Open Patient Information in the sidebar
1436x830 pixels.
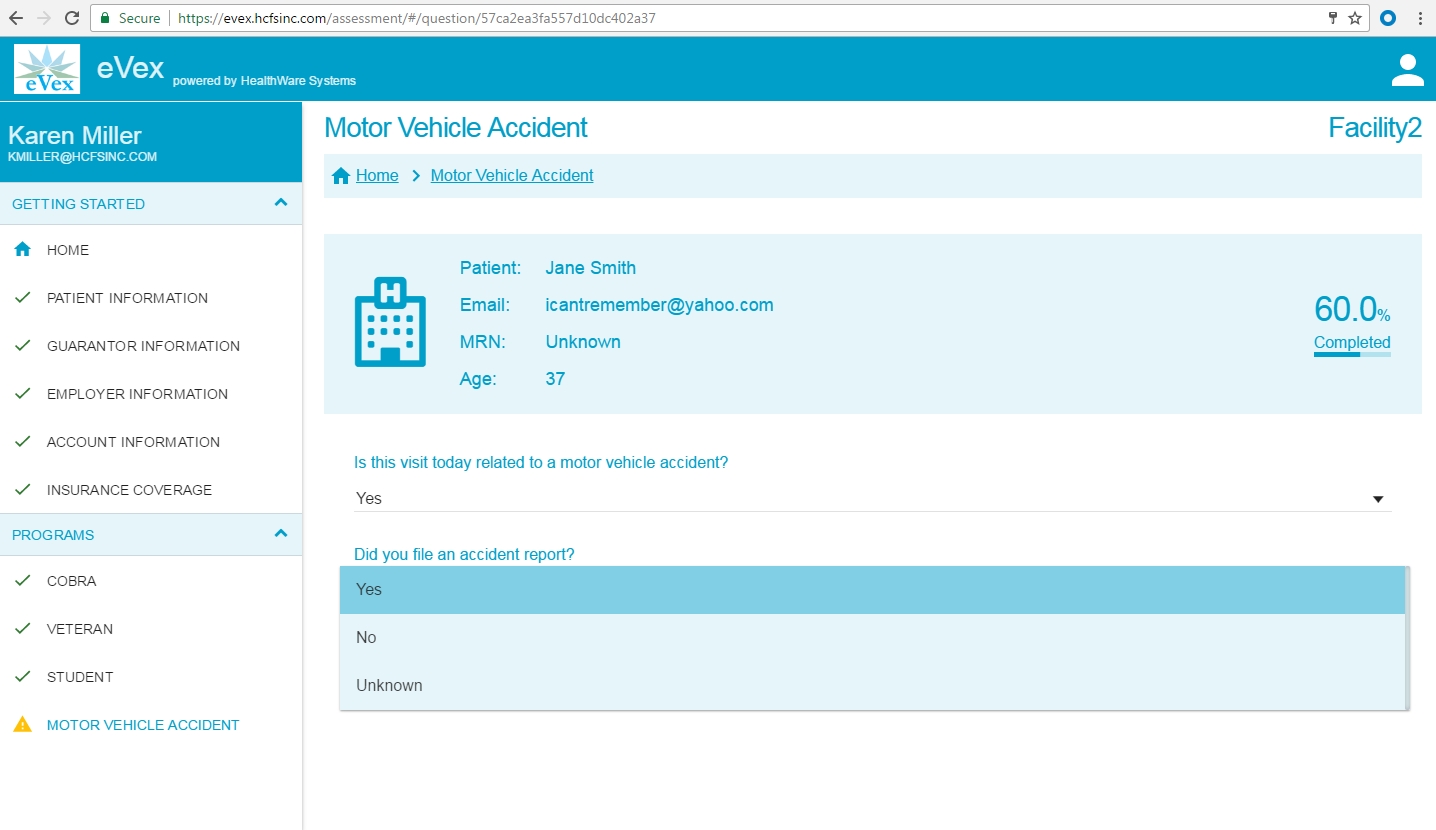tap(127, 298)
